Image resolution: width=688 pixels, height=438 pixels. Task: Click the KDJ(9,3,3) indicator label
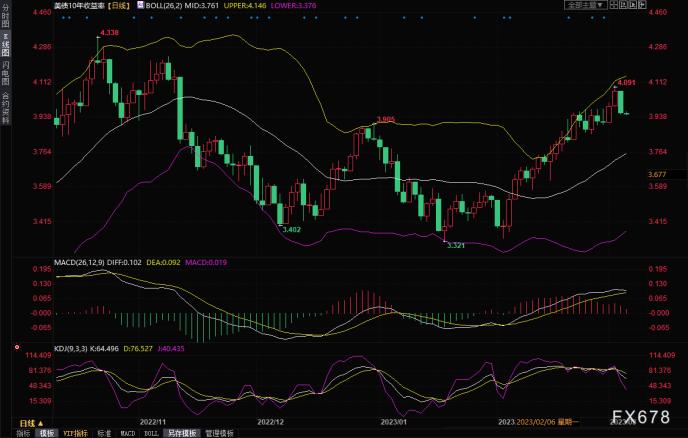(70, 348)
